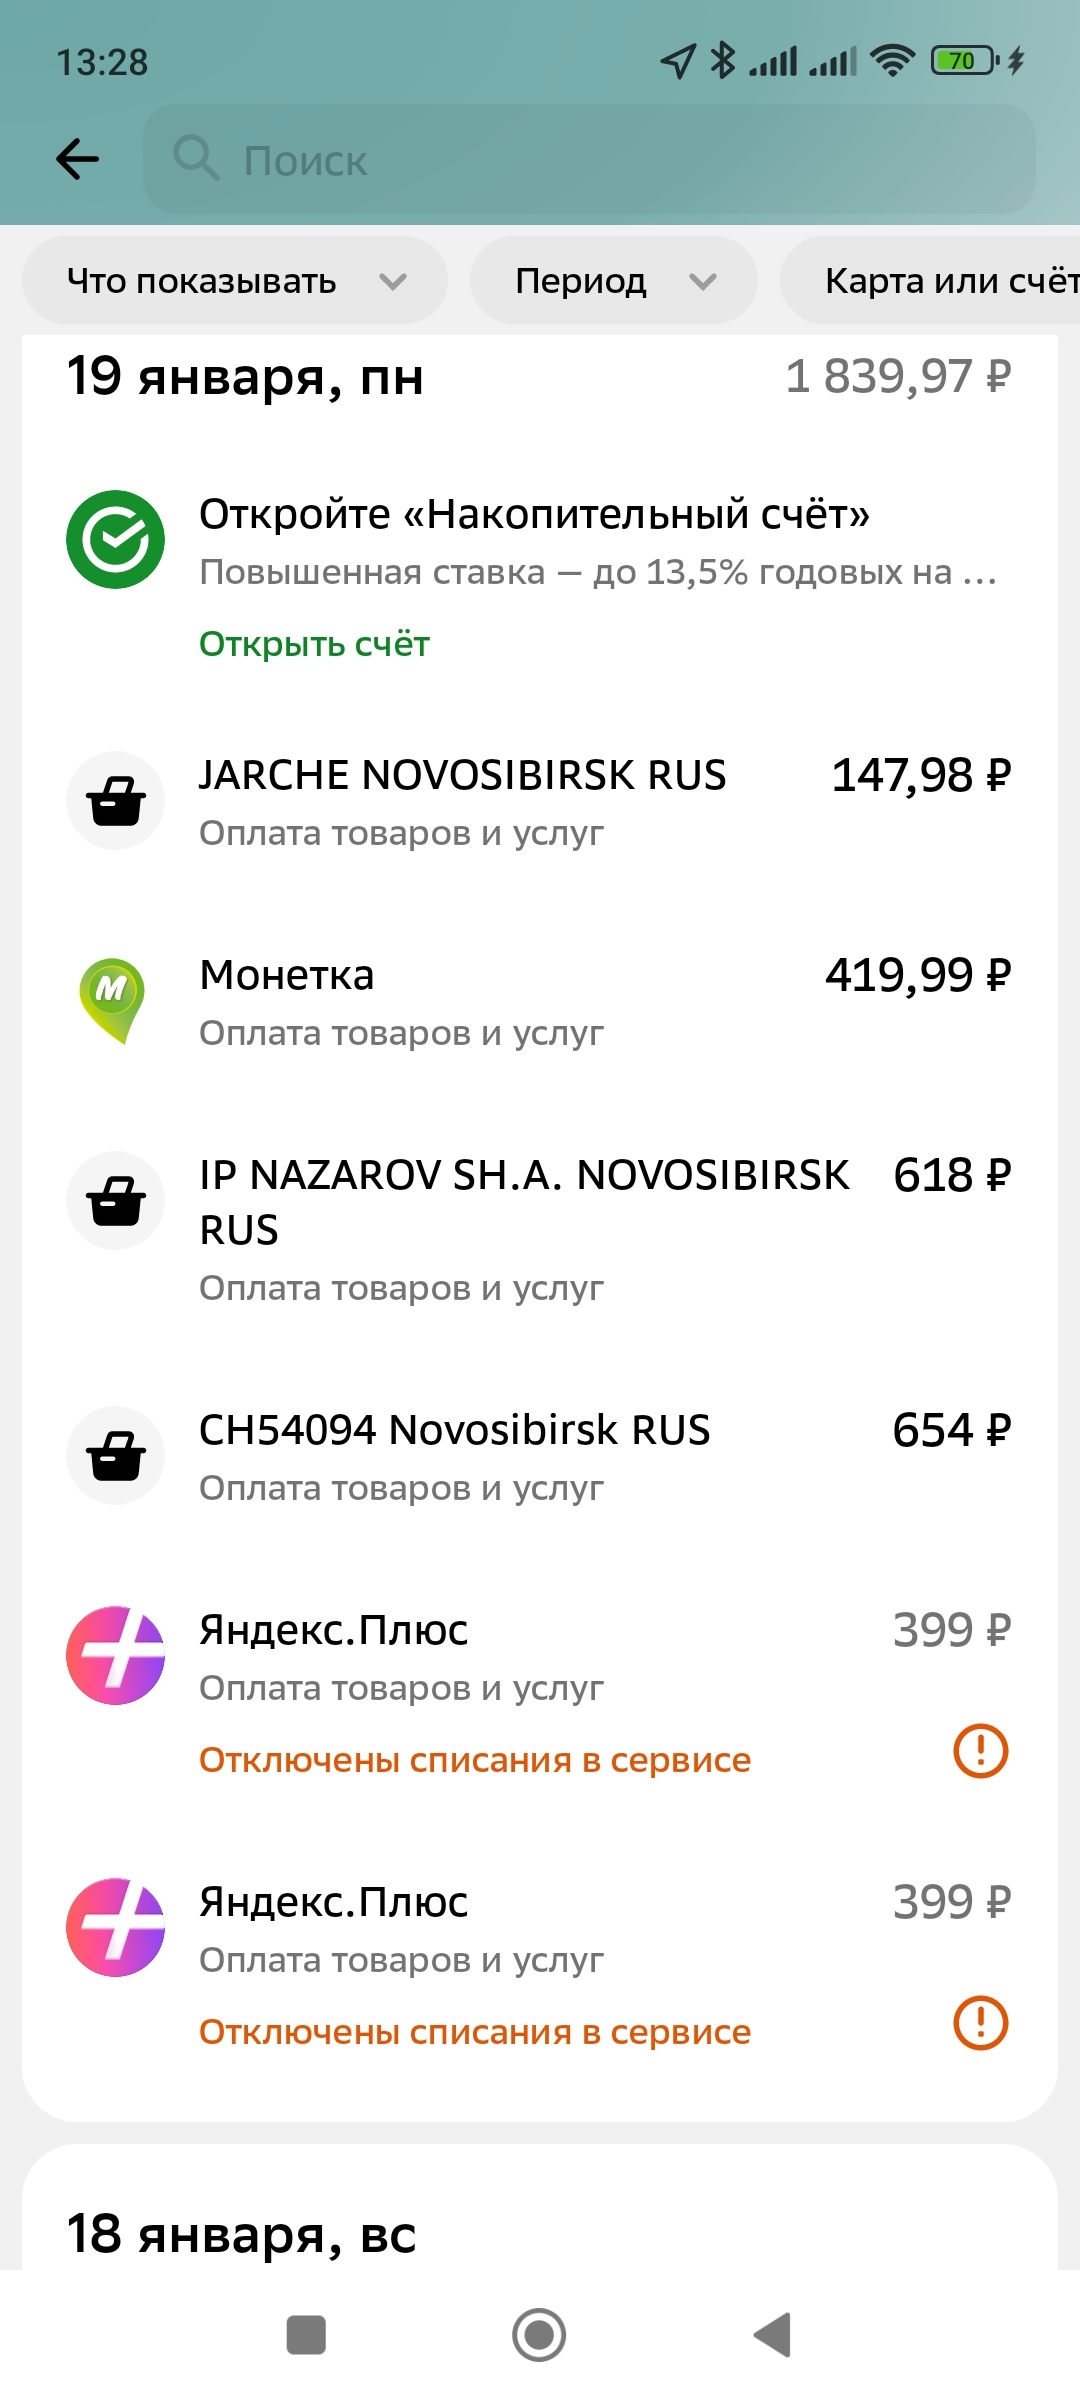Tap the JARCHE NOVOSIBIRSK basket icon
The width and height of the screenshot is (1080, 2400).
(x=116, y=801)
